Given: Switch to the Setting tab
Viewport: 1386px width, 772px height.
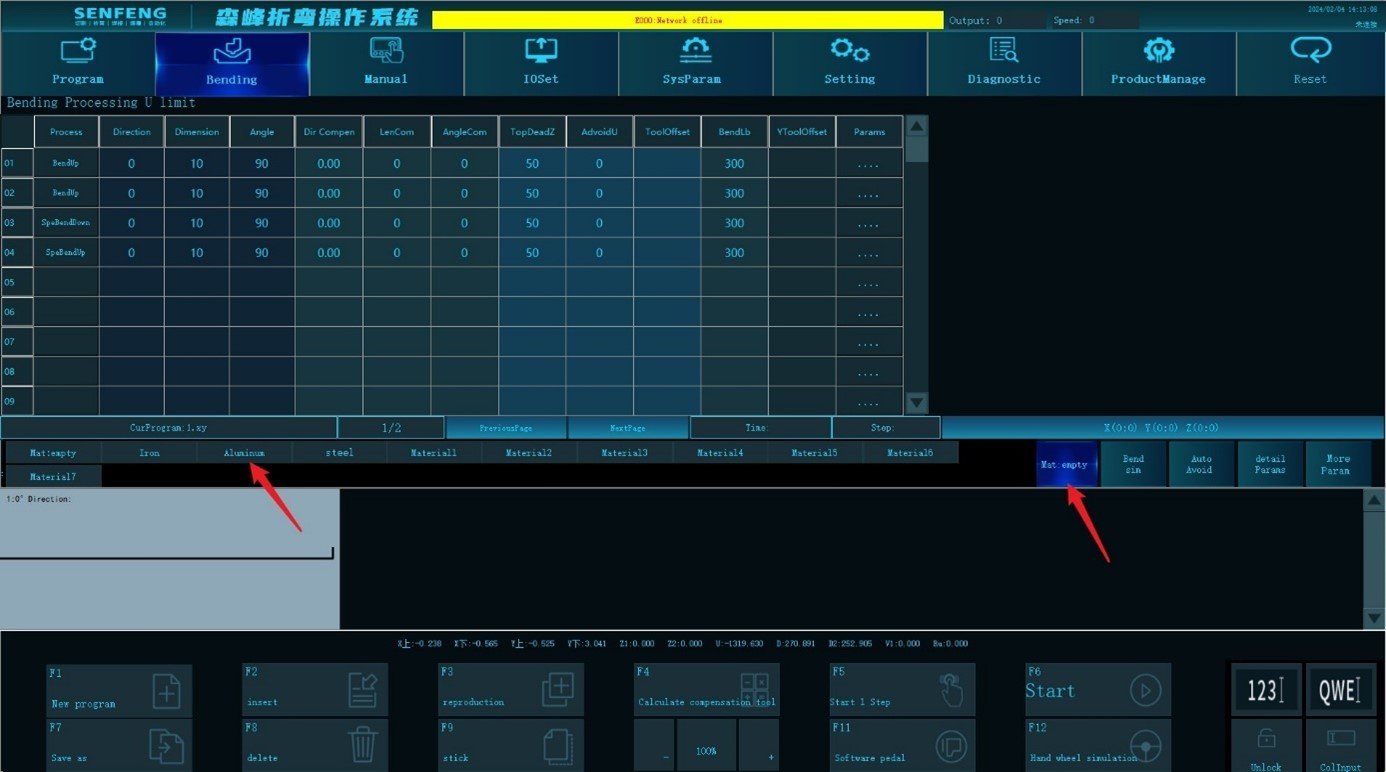Looking at the screenshot, I should [x=850, y=63].
